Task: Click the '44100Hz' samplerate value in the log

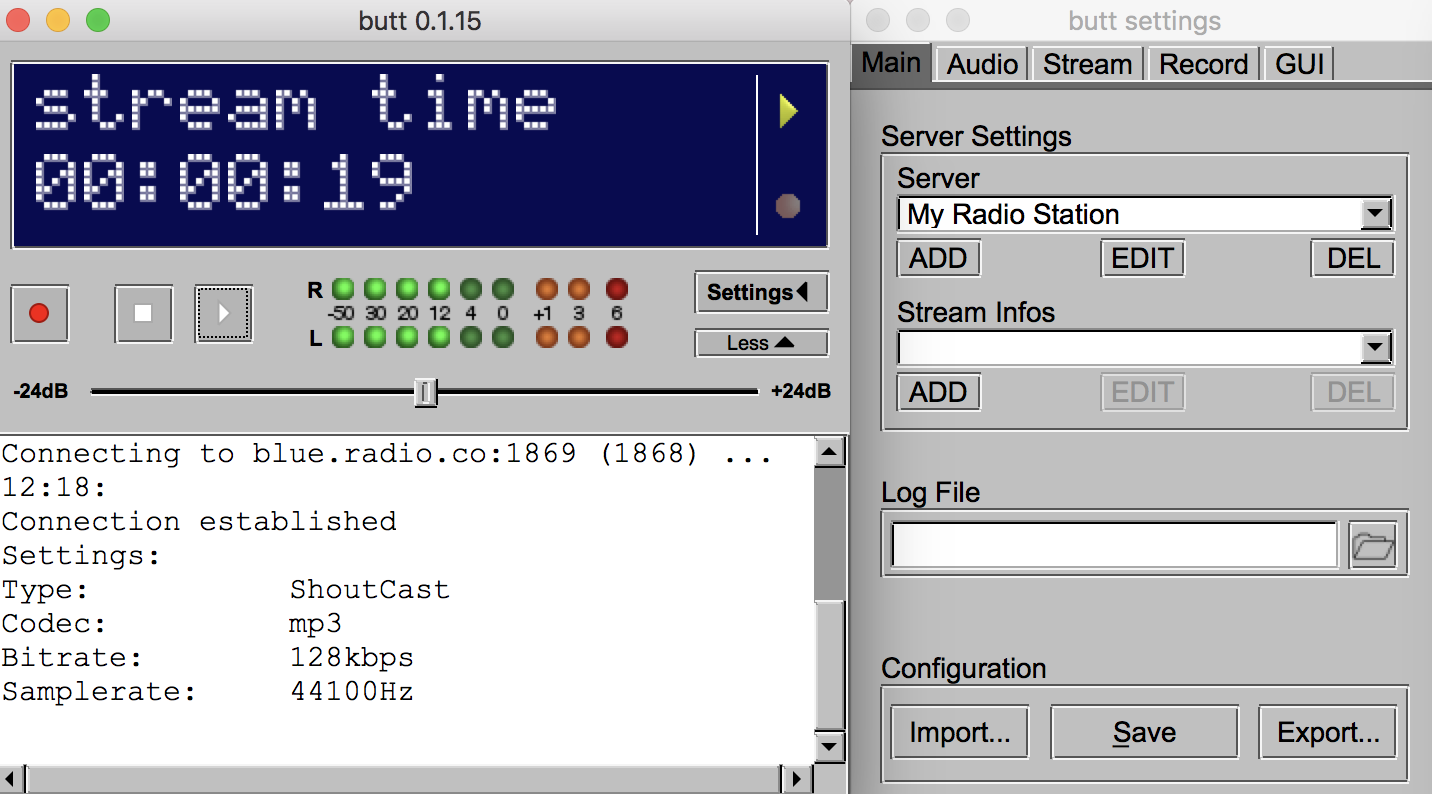Action: pos(352,692)
